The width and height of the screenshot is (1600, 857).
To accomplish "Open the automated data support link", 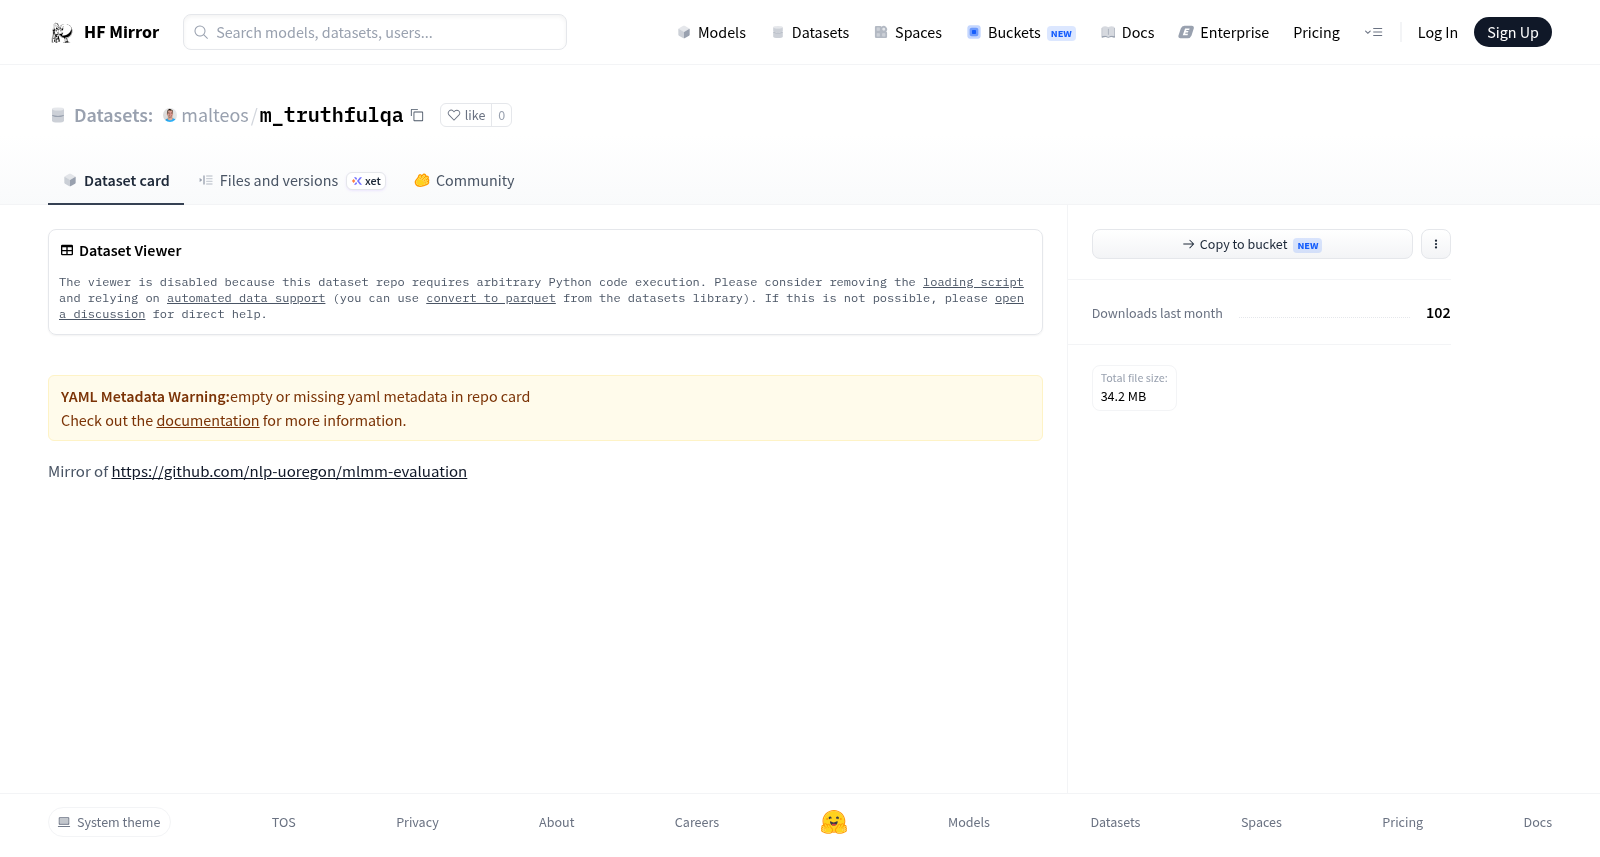I will coord(246,299).
